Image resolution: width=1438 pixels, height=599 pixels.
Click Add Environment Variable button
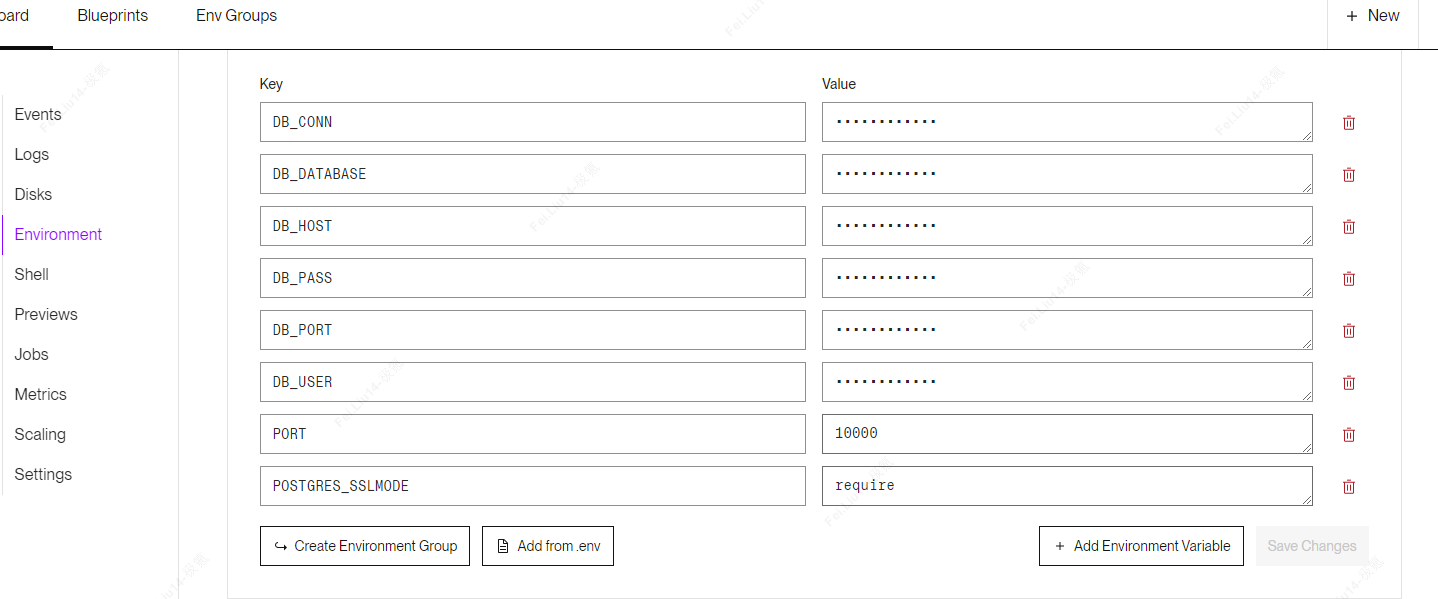click(x=1141, y=546)
